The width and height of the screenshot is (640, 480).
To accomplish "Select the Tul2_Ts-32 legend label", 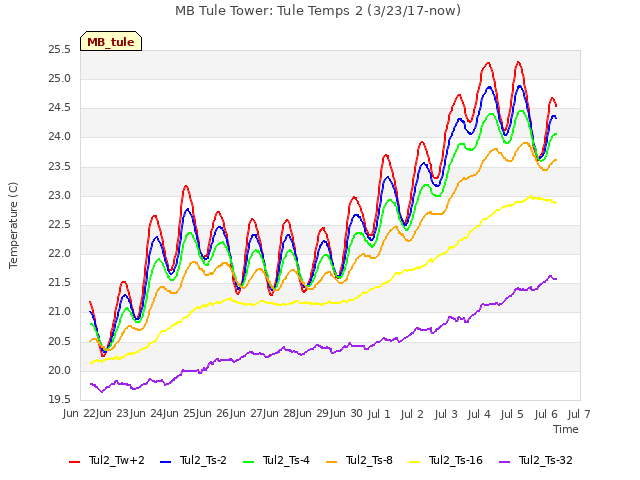I will point(546,461).
